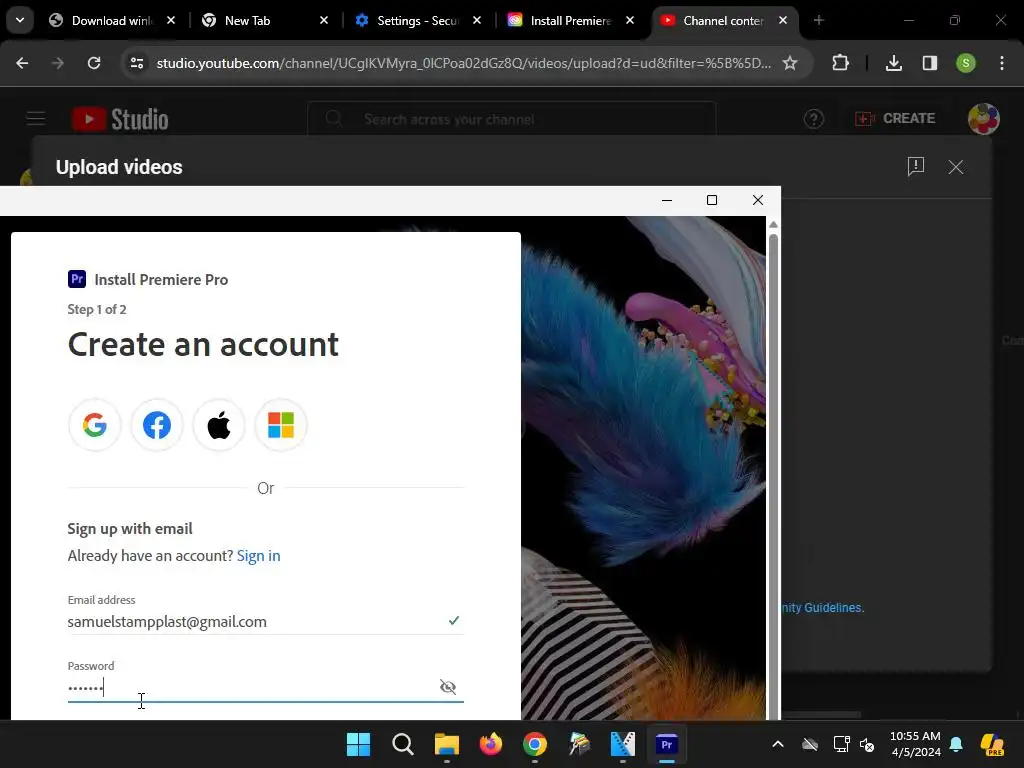Click the YouTube Studio logo
Viewport: 1024px width, 768px height.
(x=120, y=119)
